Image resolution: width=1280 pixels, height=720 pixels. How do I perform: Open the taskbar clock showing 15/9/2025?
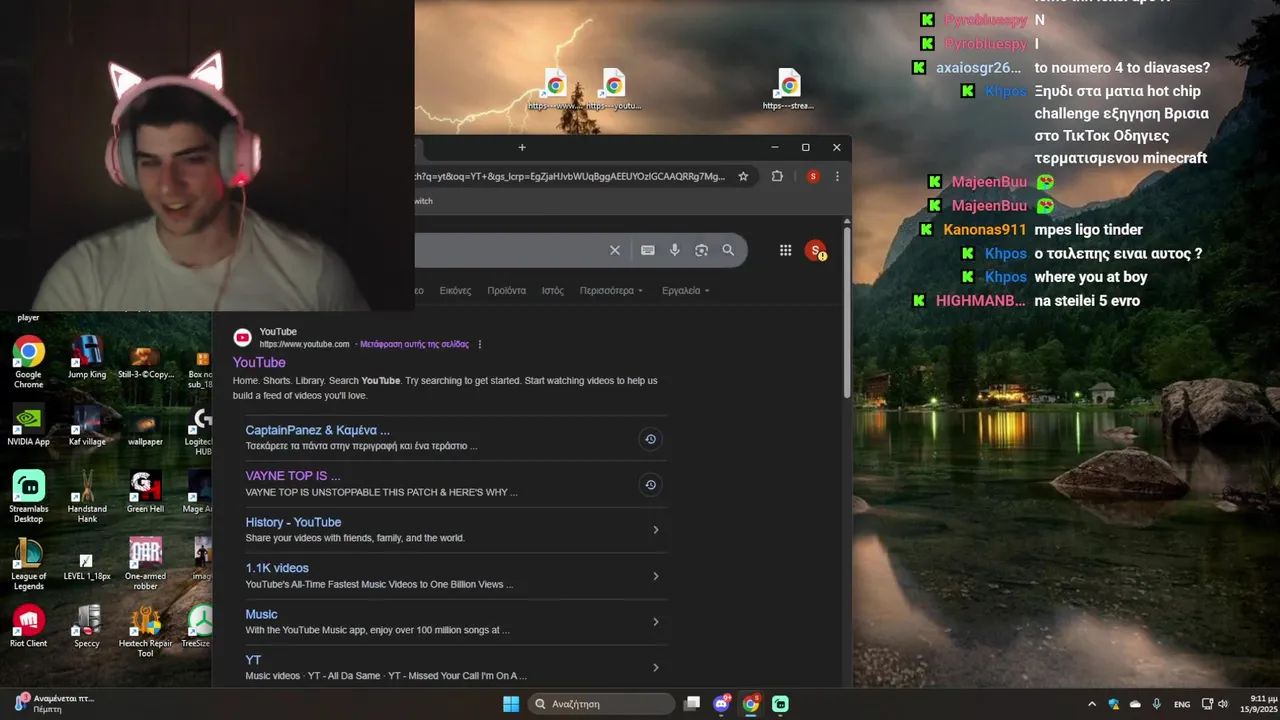click(x=1258, y=704)
